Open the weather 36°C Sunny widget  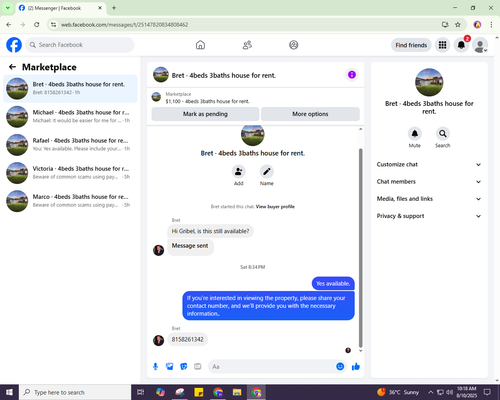coord(397,392)
